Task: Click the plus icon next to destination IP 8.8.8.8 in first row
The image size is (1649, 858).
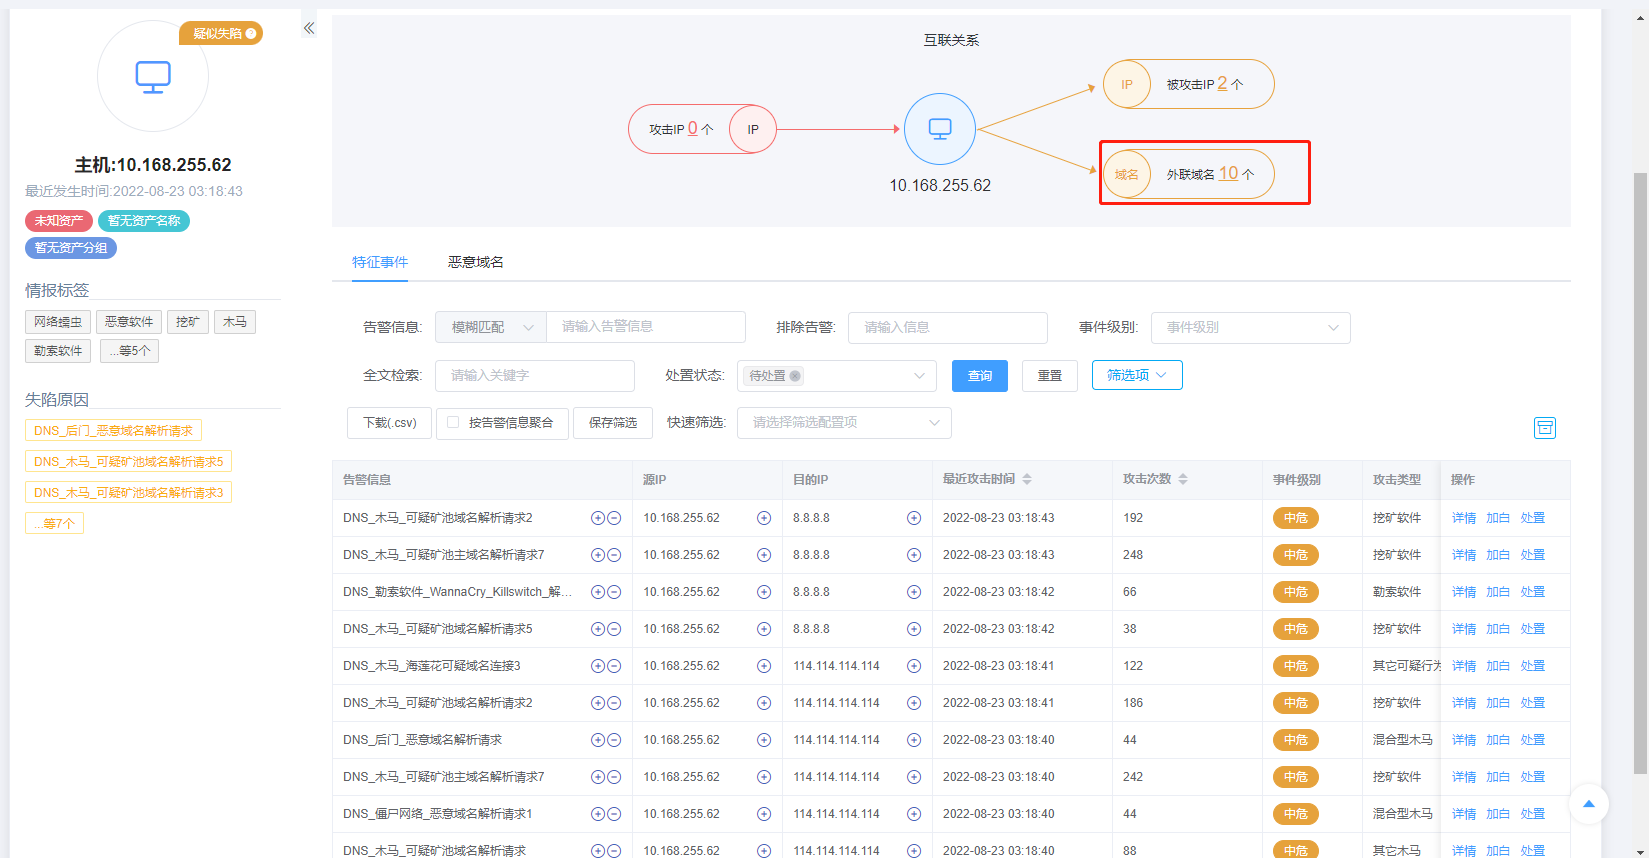Action: tap(913, 518)
